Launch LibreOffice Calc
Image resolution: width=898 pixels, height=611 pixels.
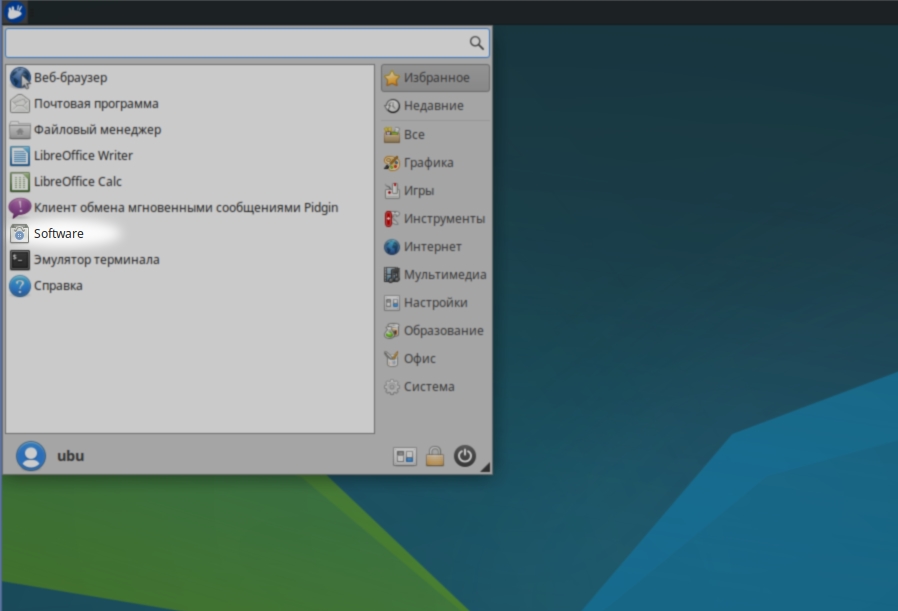(x=190, y=182)
